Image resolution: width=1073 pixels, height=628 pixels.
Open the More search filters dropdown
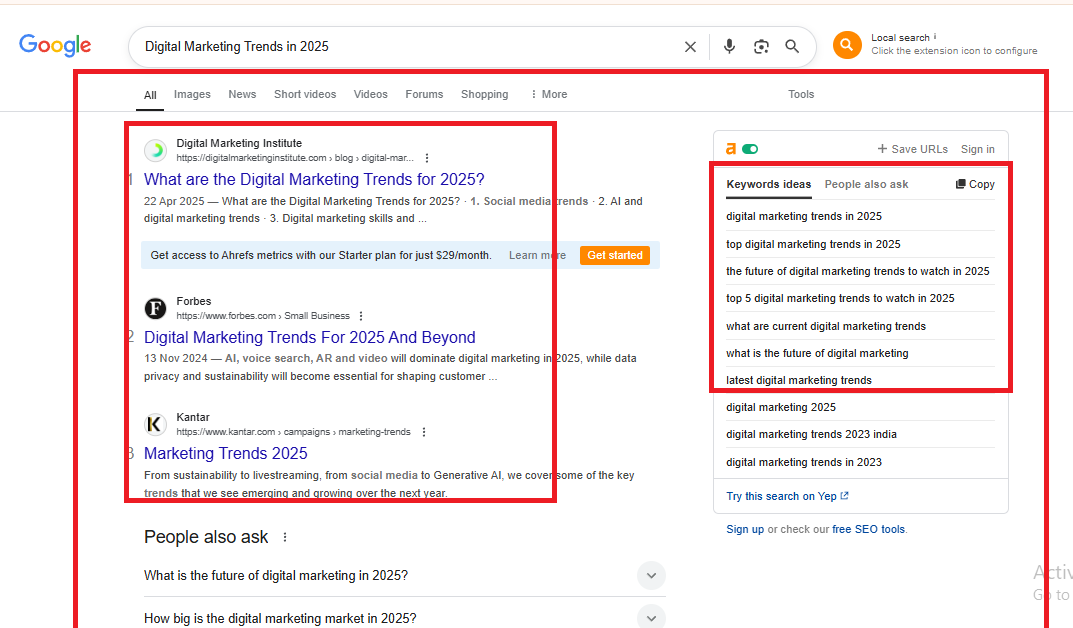coord(549,94)
